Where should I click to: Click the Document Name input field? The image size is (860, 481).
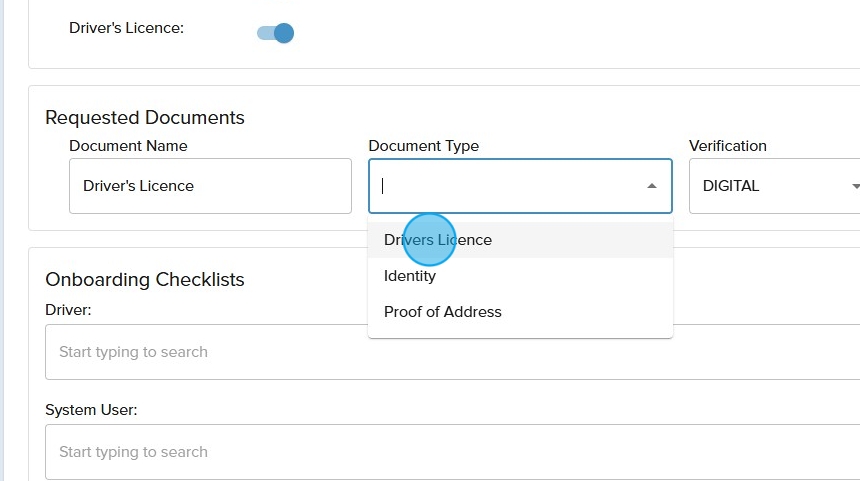[x=210, y=186]
